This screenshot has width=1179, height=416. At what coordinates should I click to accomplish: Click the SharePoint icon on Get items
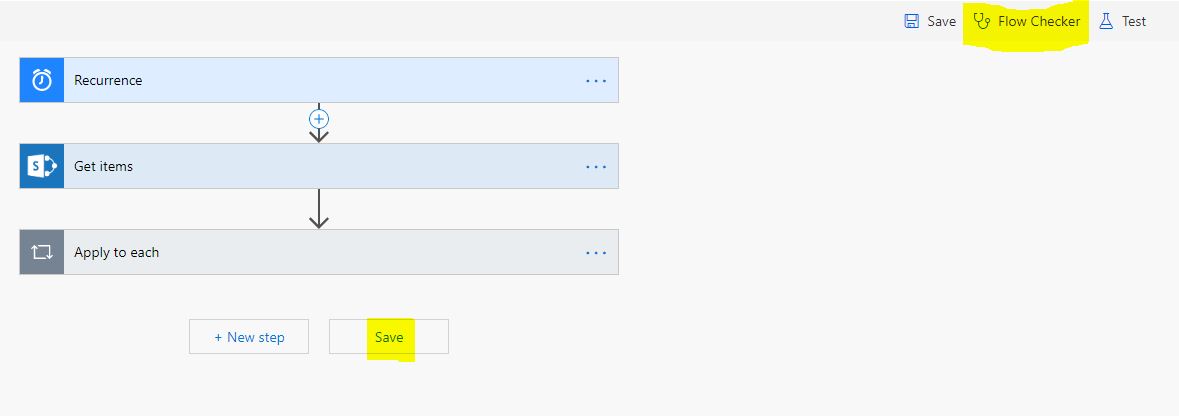[x=42, y=166]
